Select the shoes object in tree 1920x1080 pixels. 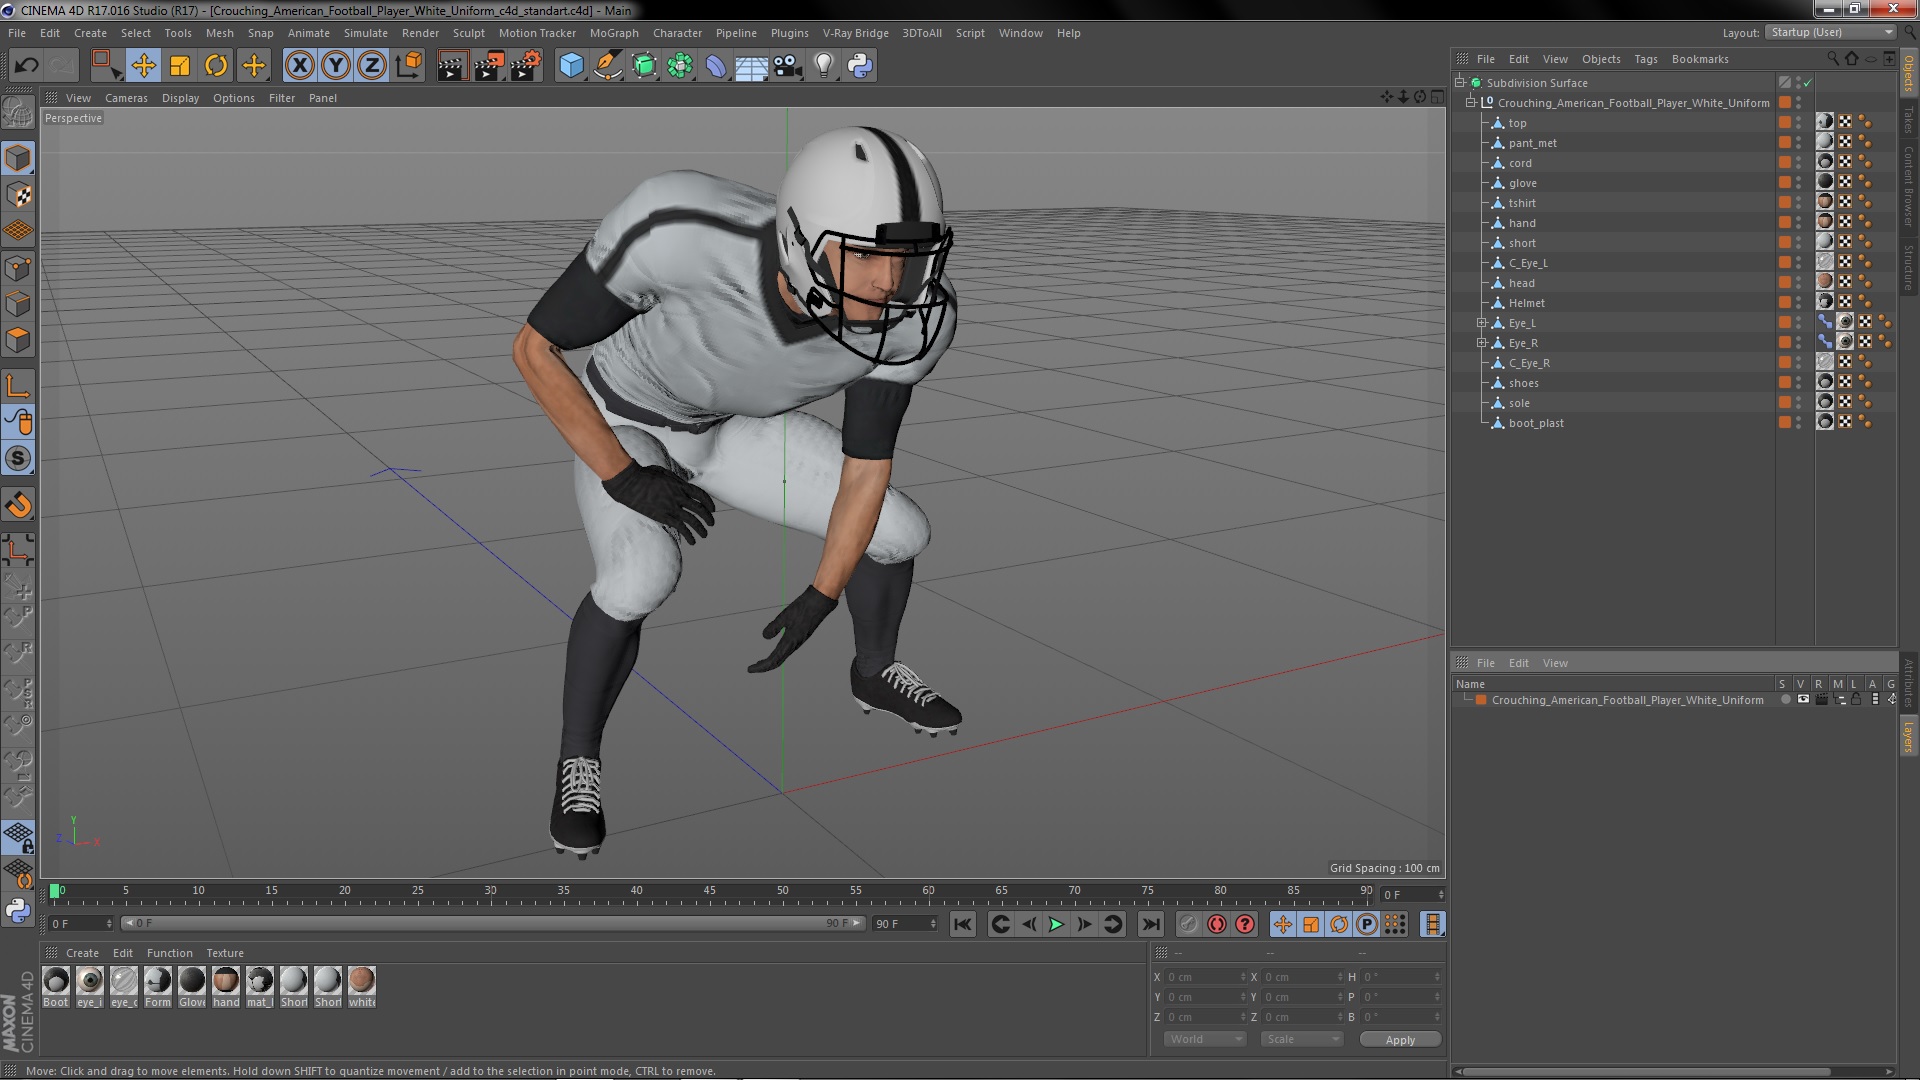pos(1523,383)
